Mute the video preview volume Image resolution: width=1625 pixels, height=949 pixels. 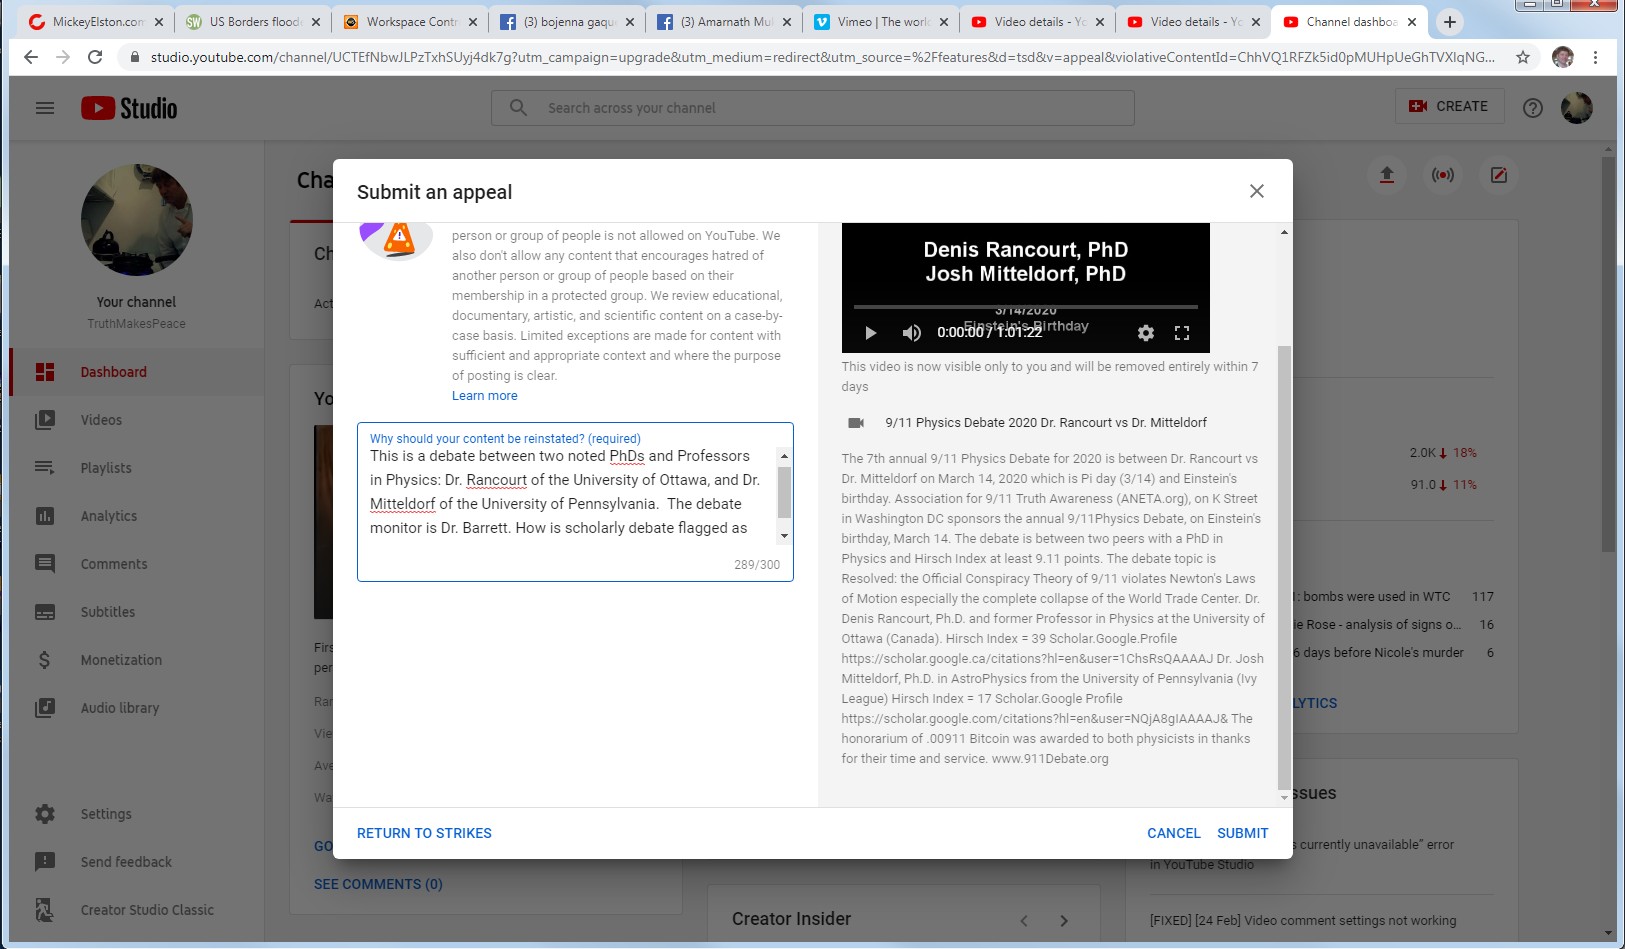(x=911, y=333)
